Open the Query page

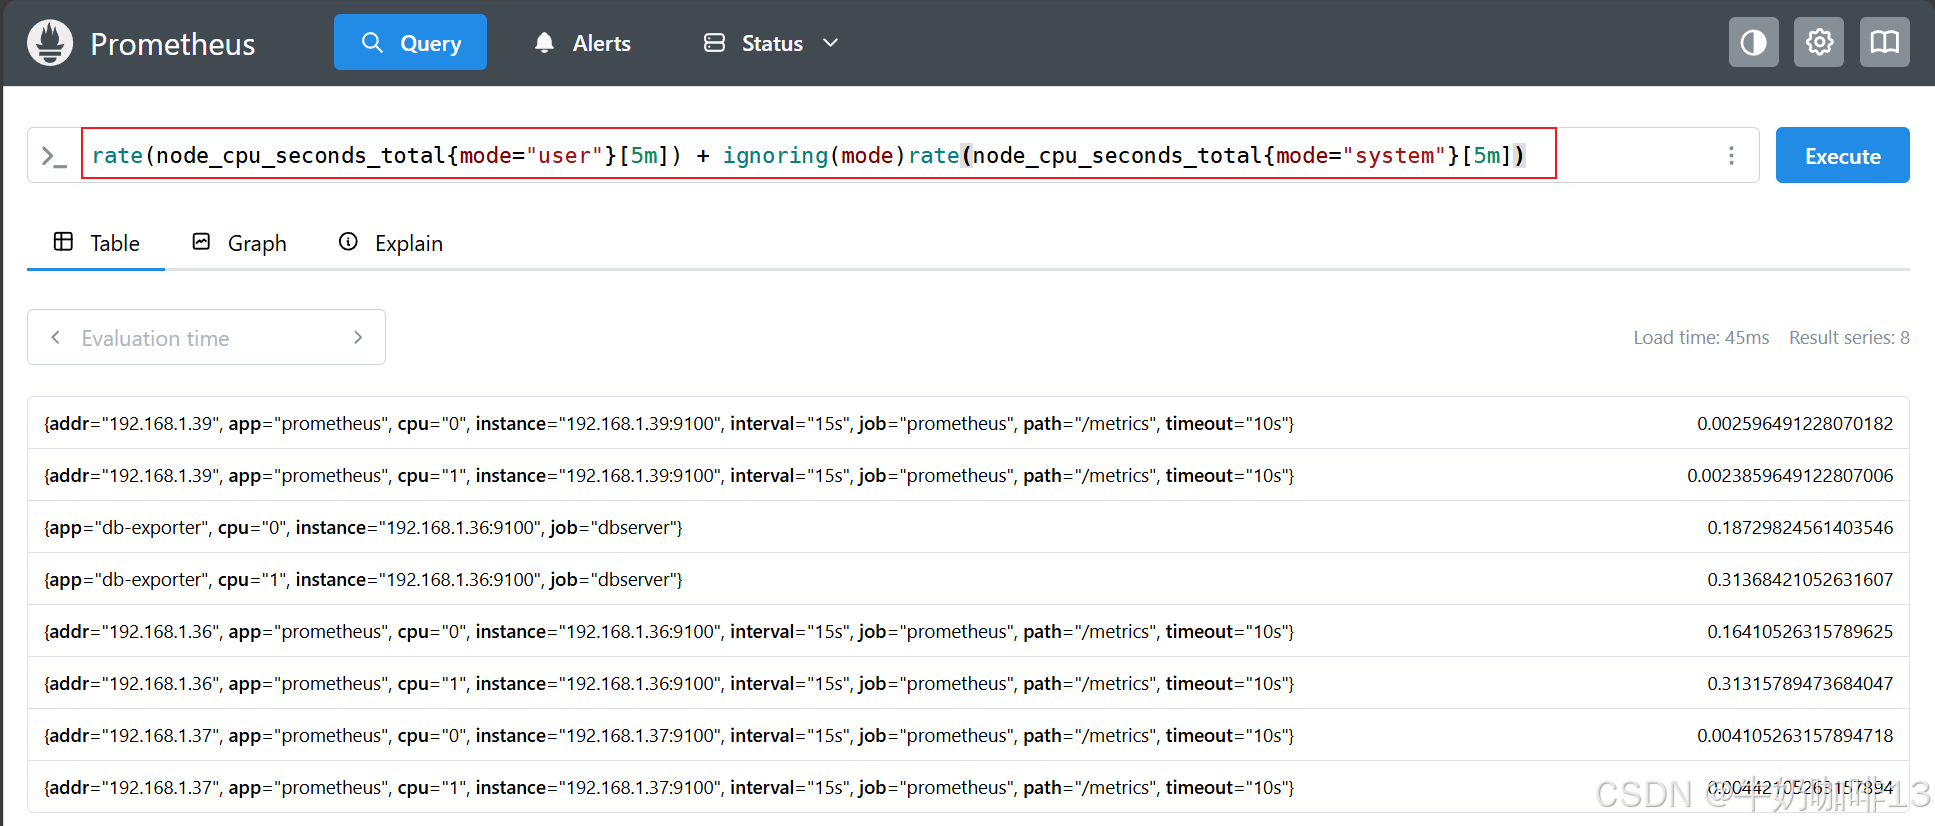tap(410, 42)
